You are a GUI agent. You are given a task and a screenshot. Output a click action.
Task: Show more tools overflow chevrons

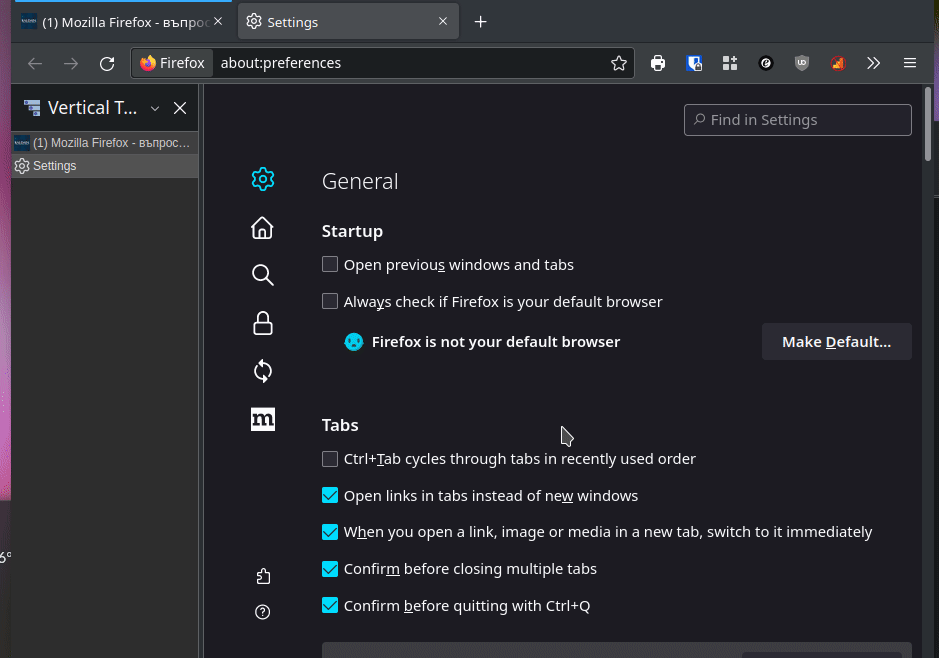coord(873,63)
